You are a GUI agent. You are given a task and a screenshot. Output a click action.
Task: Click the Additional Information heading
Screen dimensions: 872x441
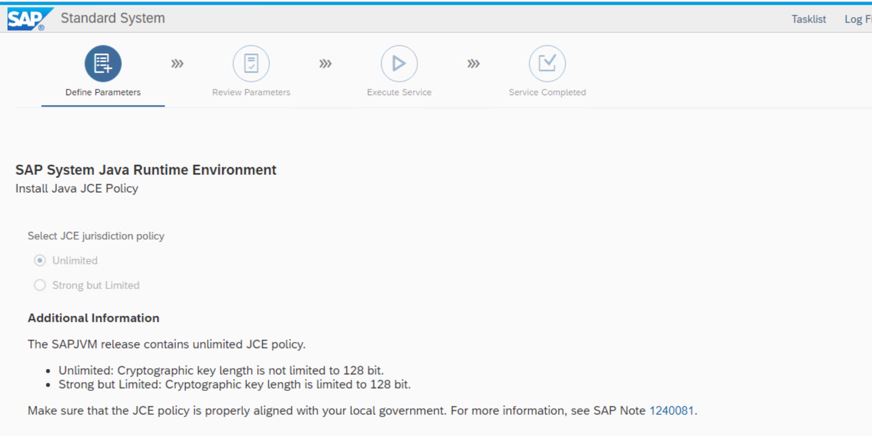pyautogui.click(x=93, y=318)
